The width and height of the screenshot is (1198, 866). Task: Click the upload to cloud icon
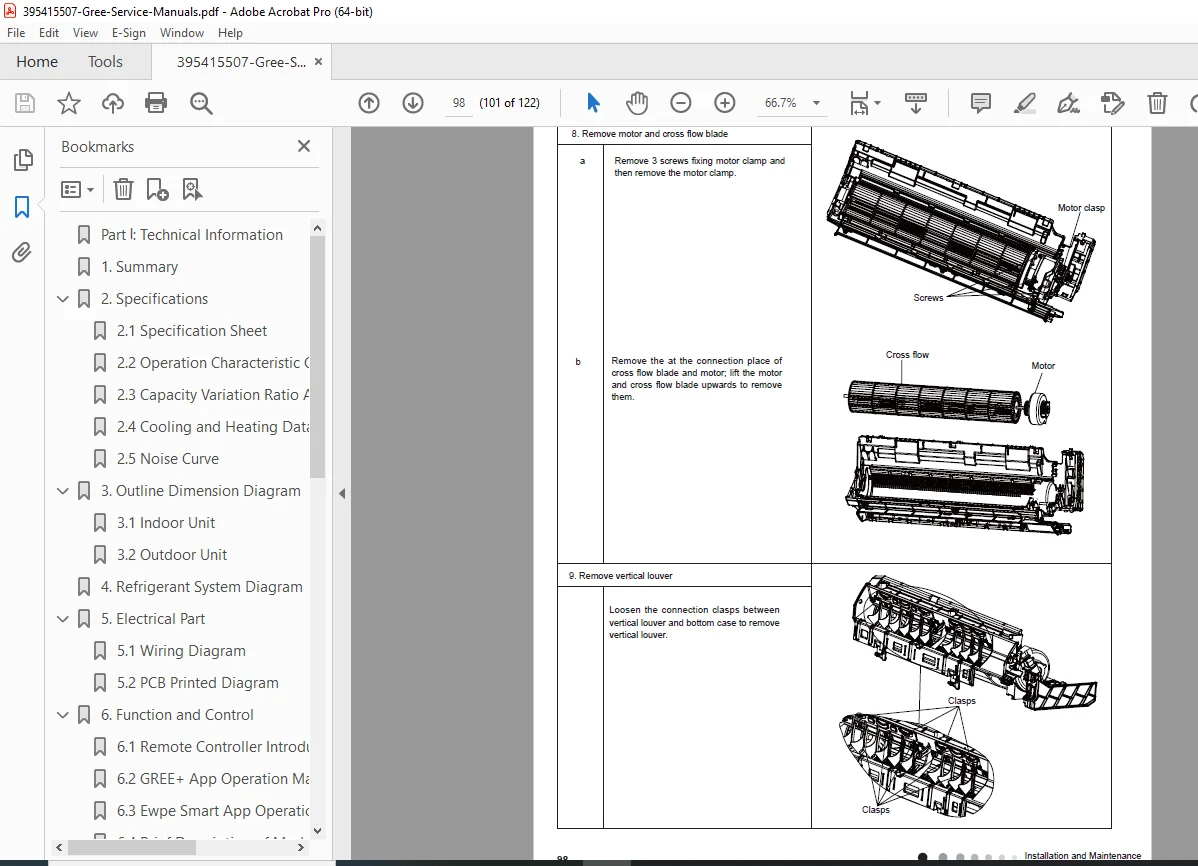[x=112, y=103]
